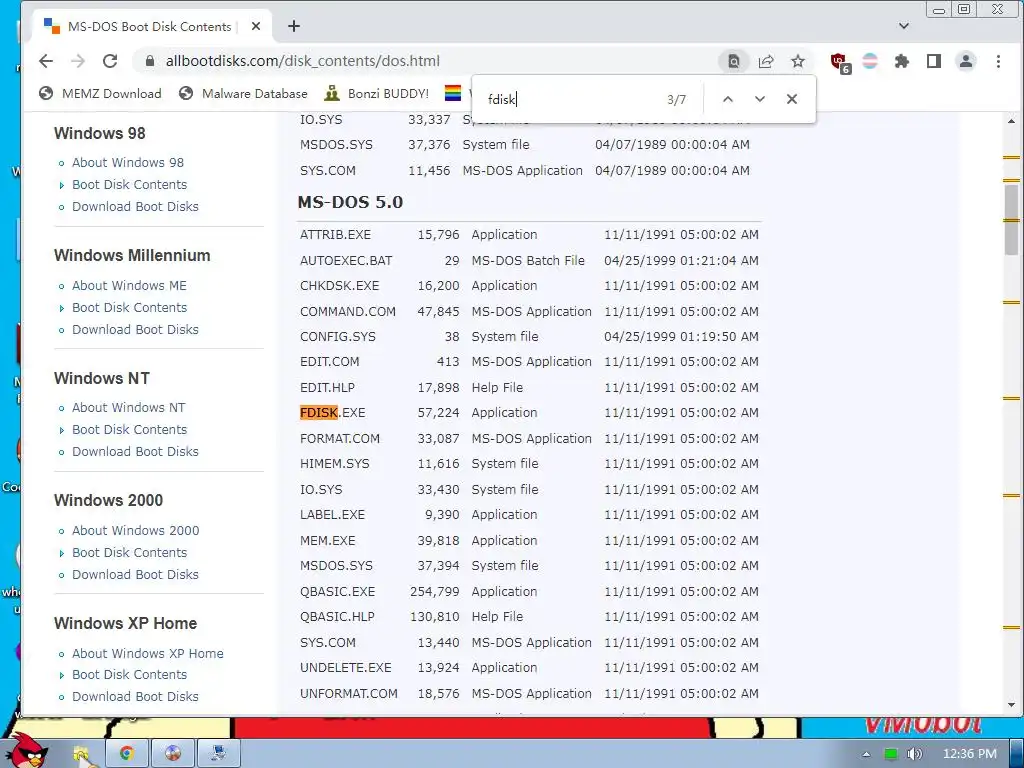
Task: Click the scrollbar down arrow
Action: point(1012,705)
